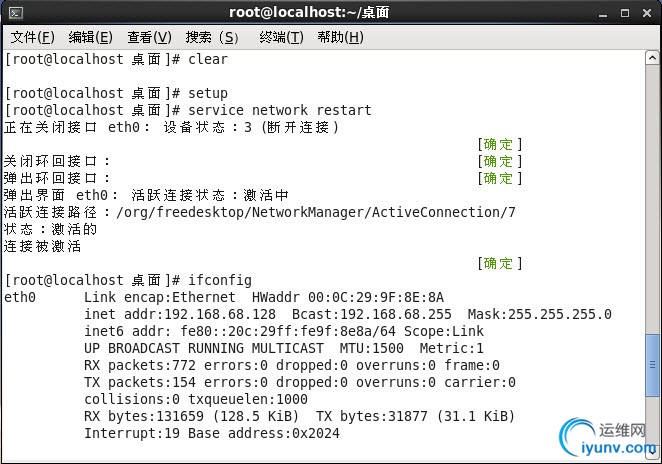Click the 'service network restart' command line
This screenshot has height=464, width=662.
[280, 110]
